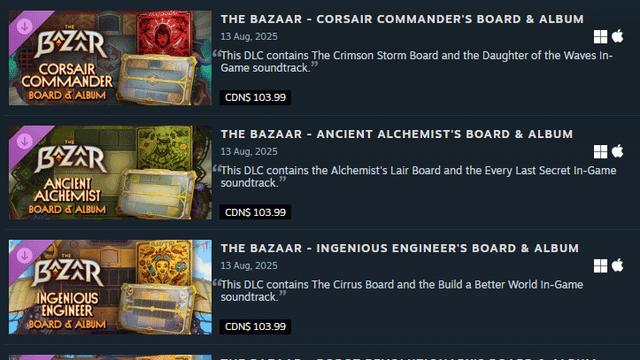
Task: Click the CDN$ 103.99 price for Ancient Alchemist
Action: [256, 212]
